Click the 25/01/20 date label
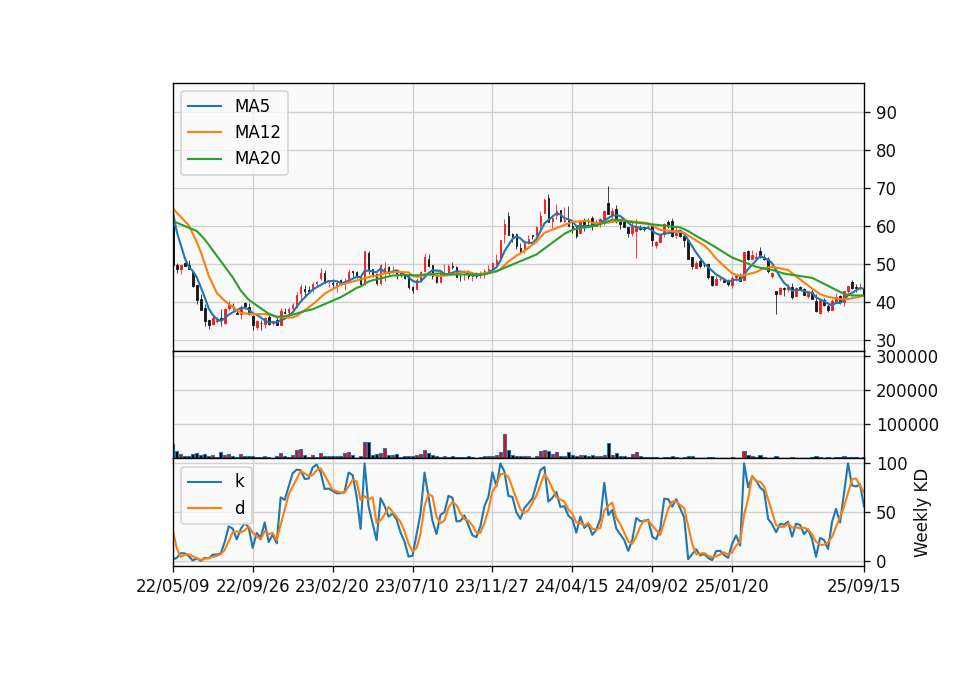 pos(732,586)
